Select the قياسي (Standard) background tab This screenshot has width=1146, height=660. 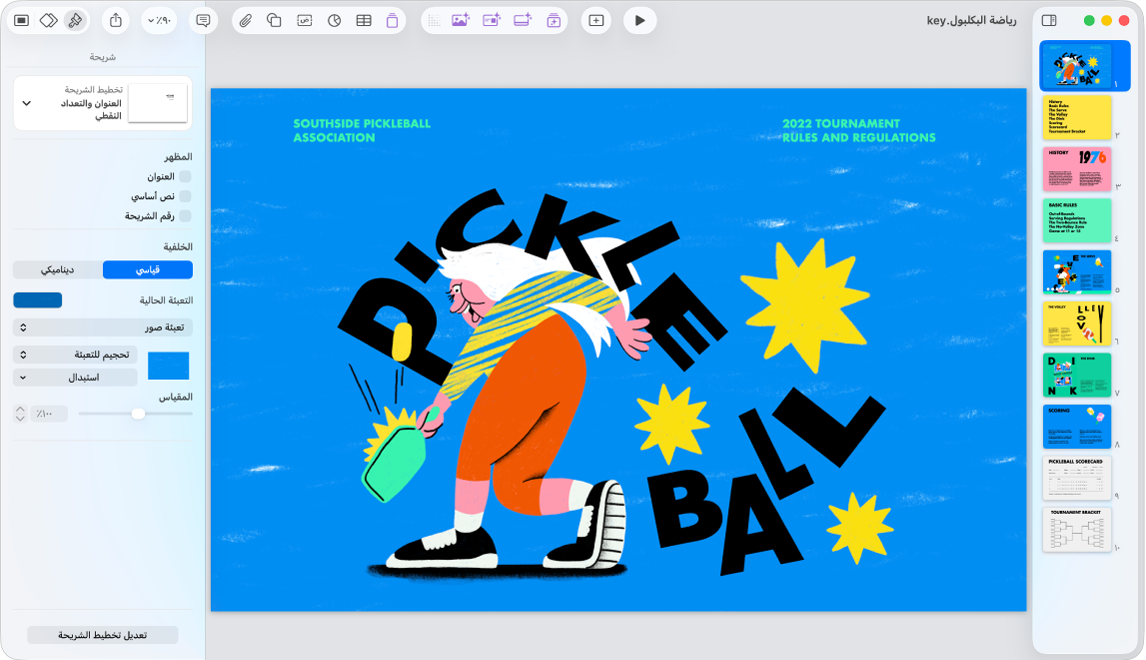pos(148,270)
